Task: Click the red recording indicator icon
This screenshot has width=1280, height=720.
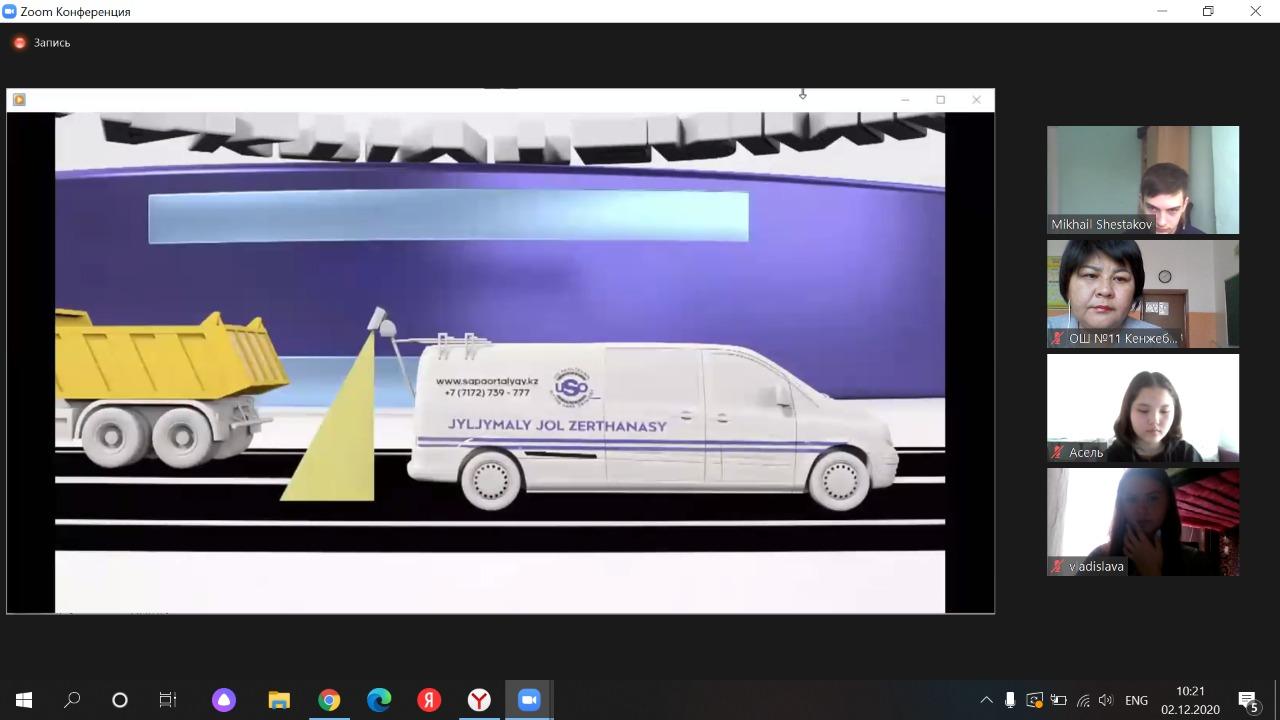Action: 19,43
